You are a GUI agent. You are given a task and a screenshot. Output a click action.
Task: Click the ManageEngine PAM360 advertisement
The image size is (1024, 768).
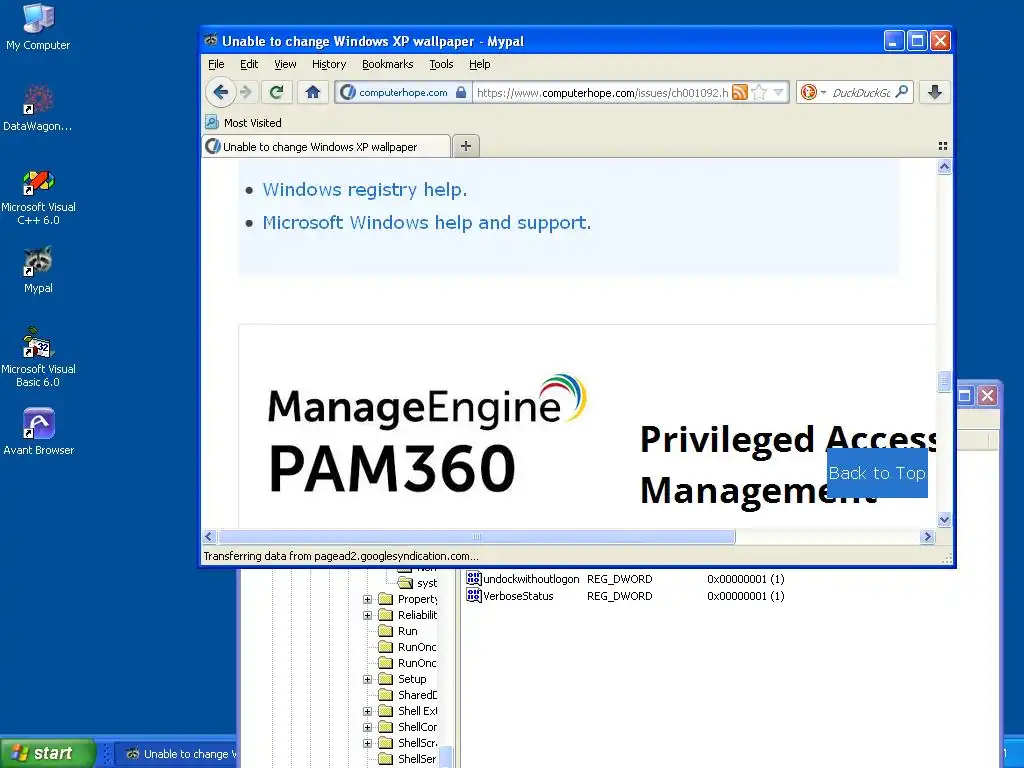pos(586,426)
